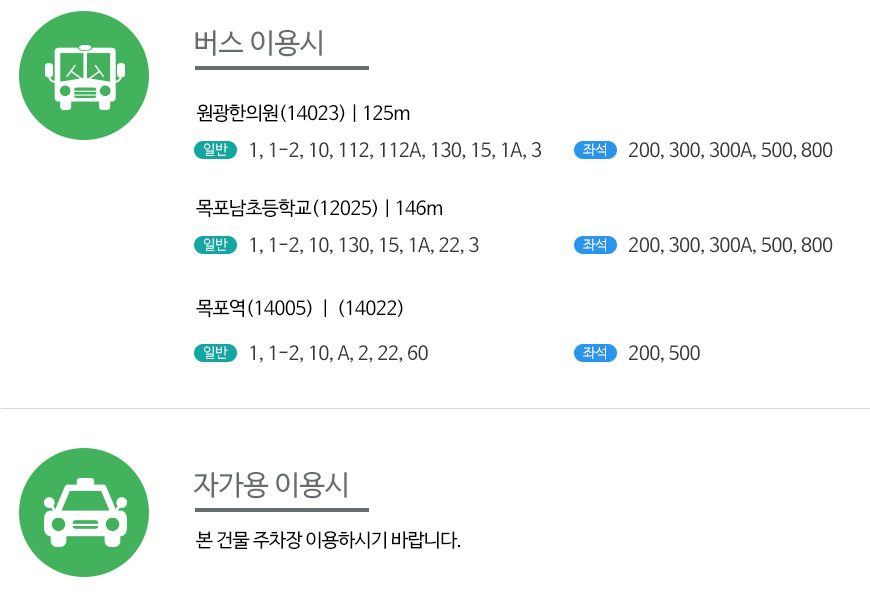Click the 목포역 general bus list with 60

338,353
